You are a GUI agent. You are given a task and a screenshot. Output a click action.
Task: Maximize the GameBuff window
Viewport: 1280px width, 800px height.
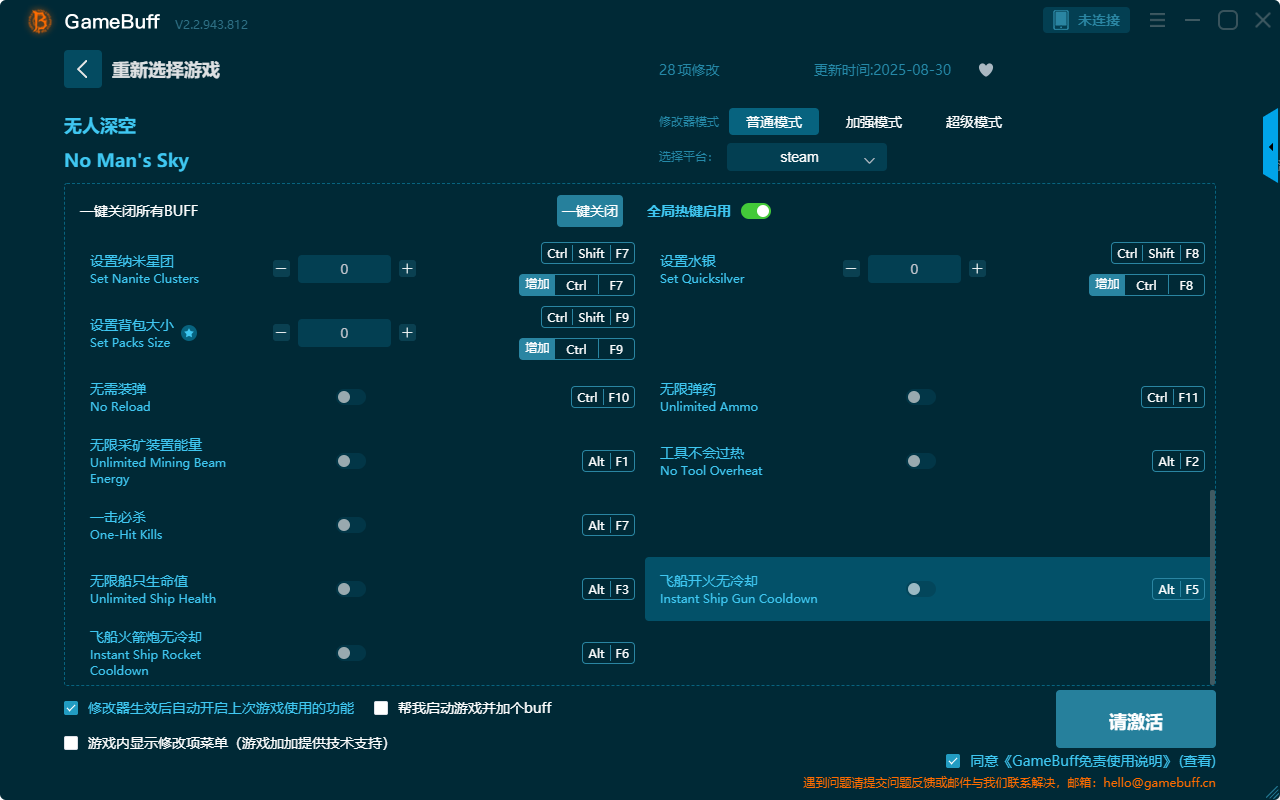[x=1228, y=20]
